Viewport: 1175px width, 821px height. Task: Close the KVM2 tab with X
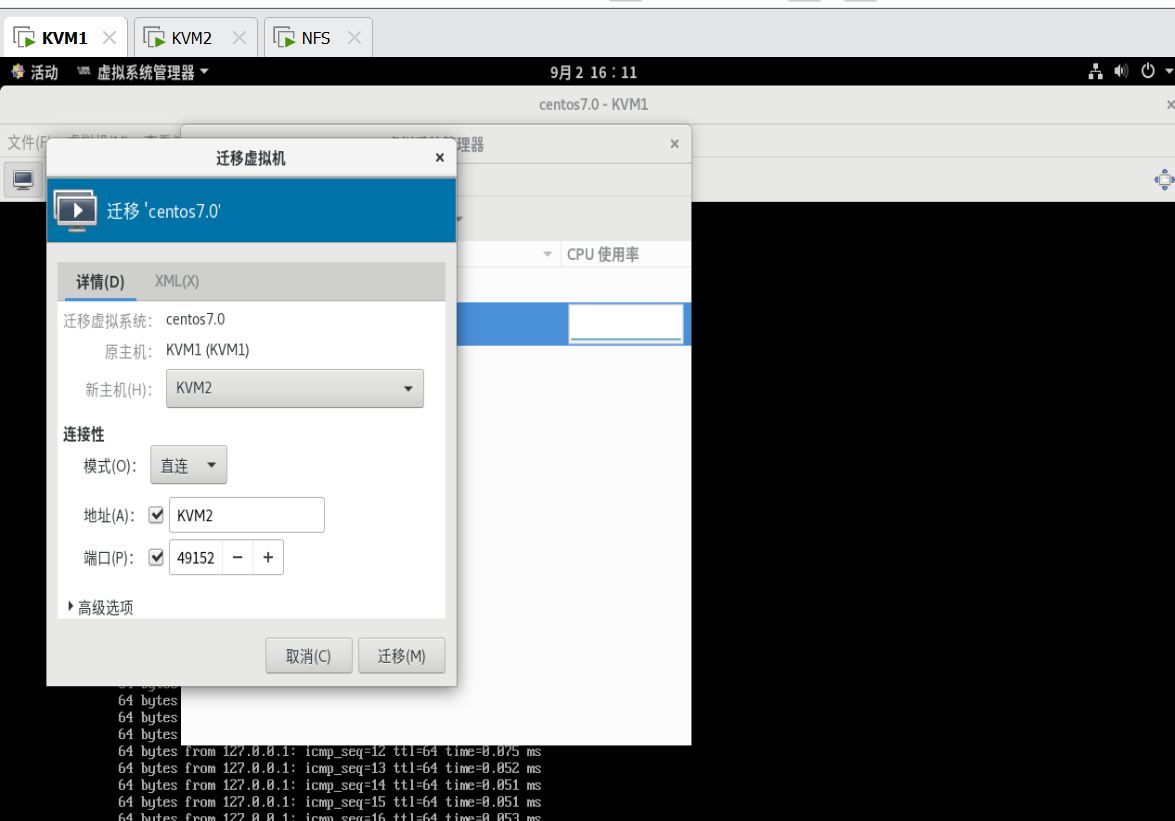click(239, 37)
